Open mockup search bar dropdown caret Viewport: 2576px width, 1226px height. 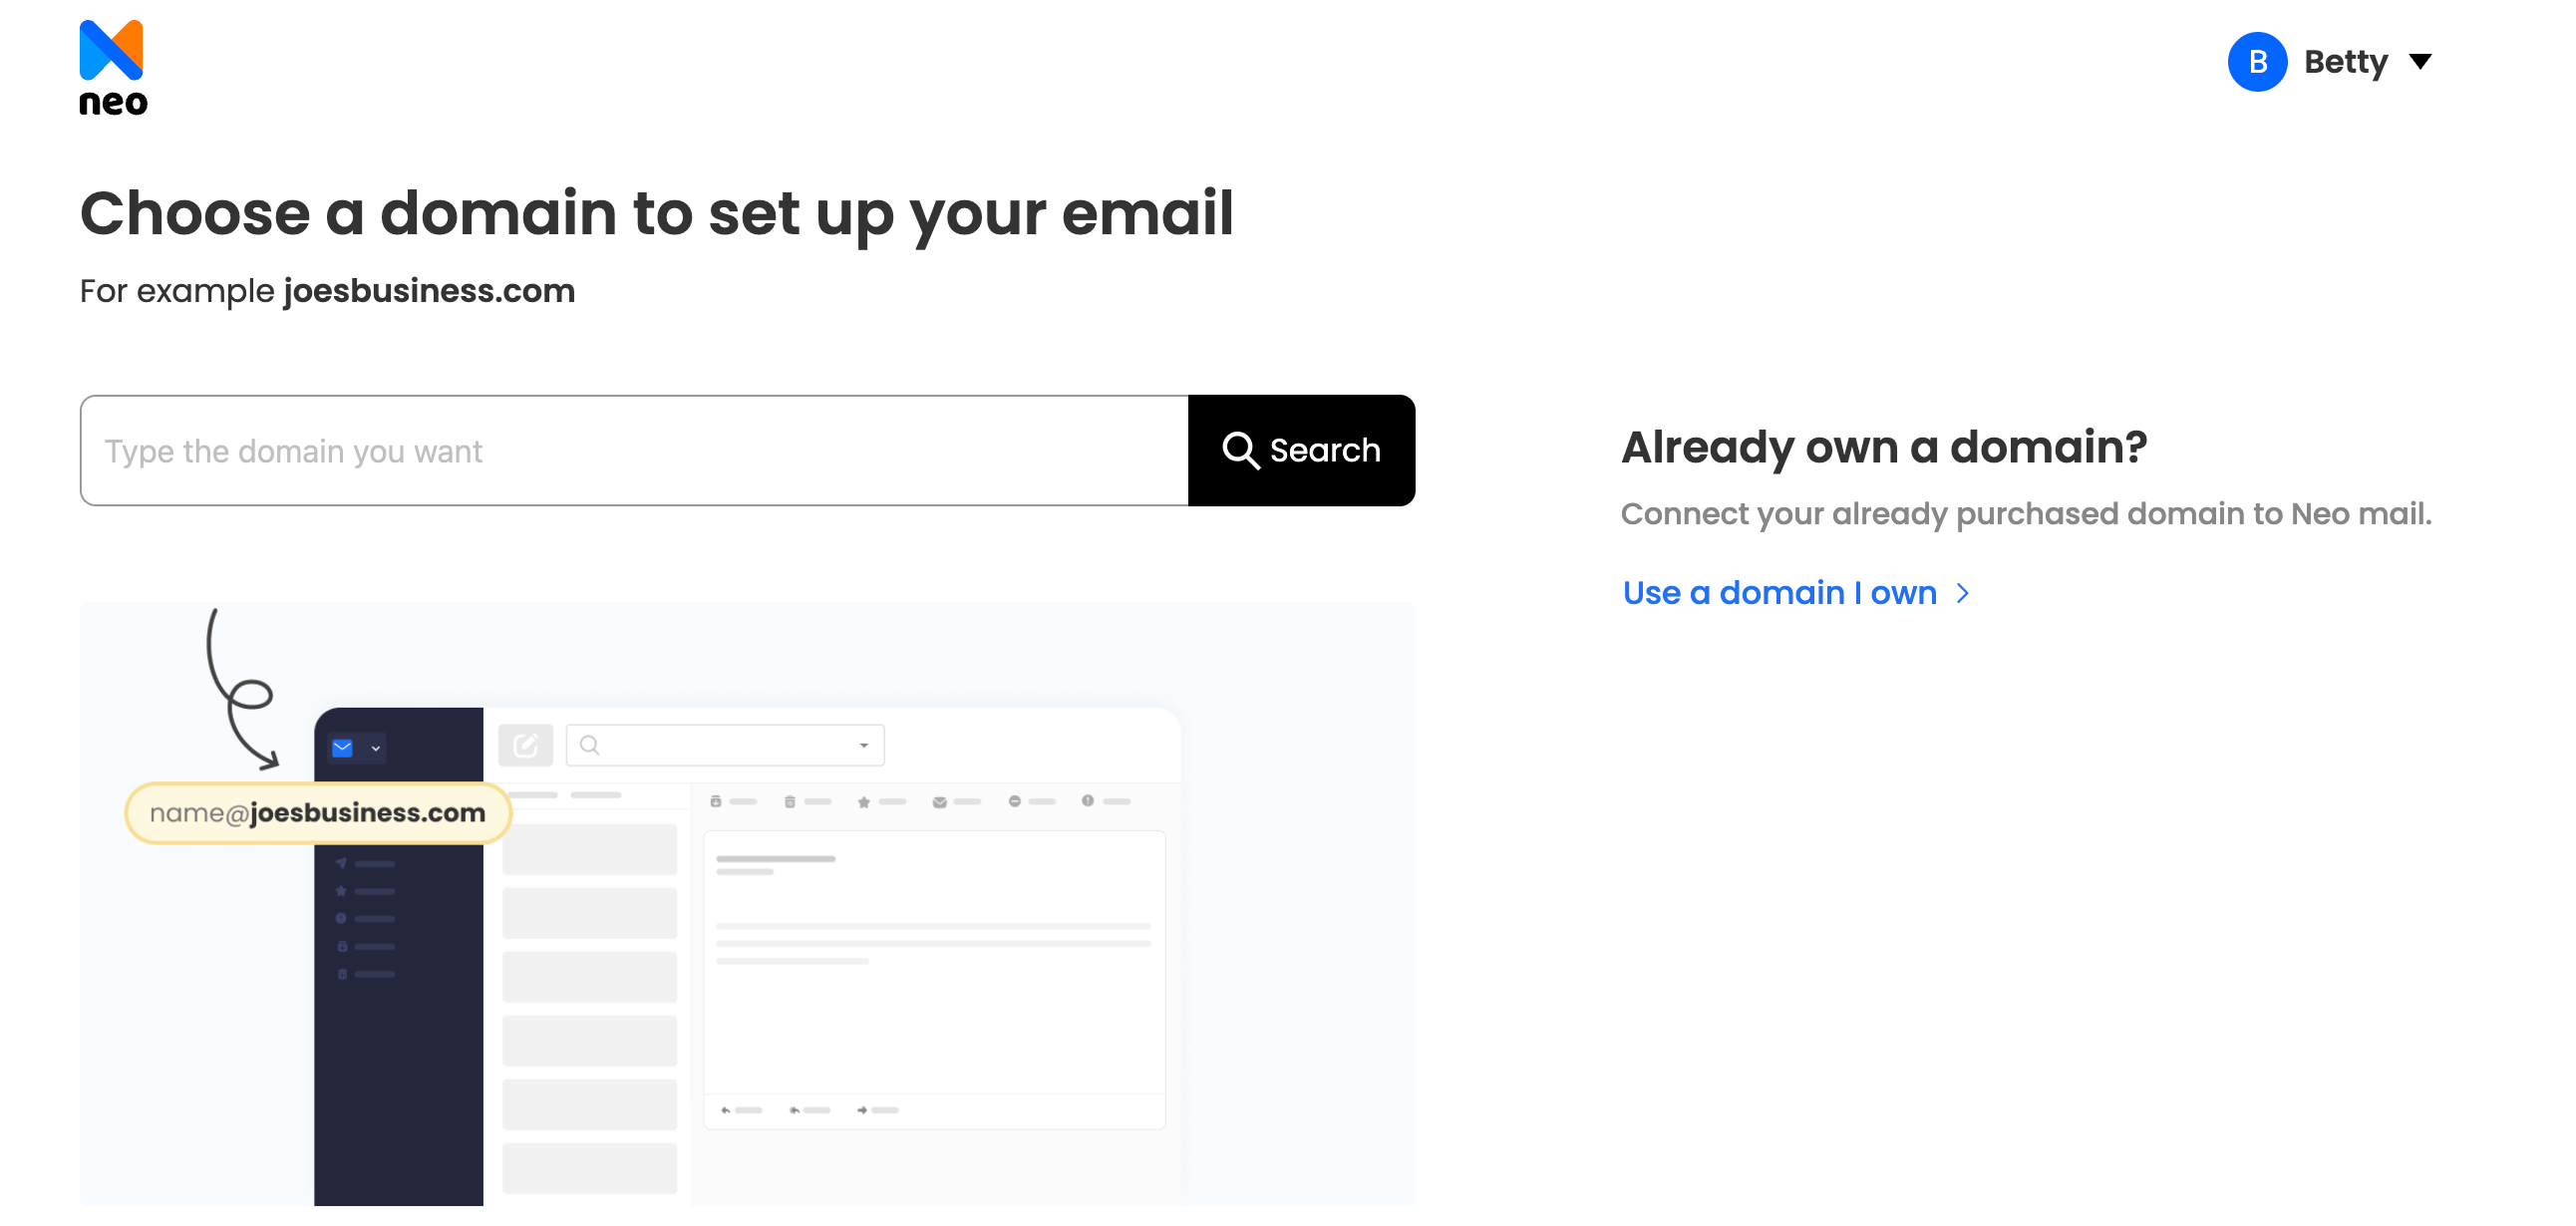[x=864, y=745]
